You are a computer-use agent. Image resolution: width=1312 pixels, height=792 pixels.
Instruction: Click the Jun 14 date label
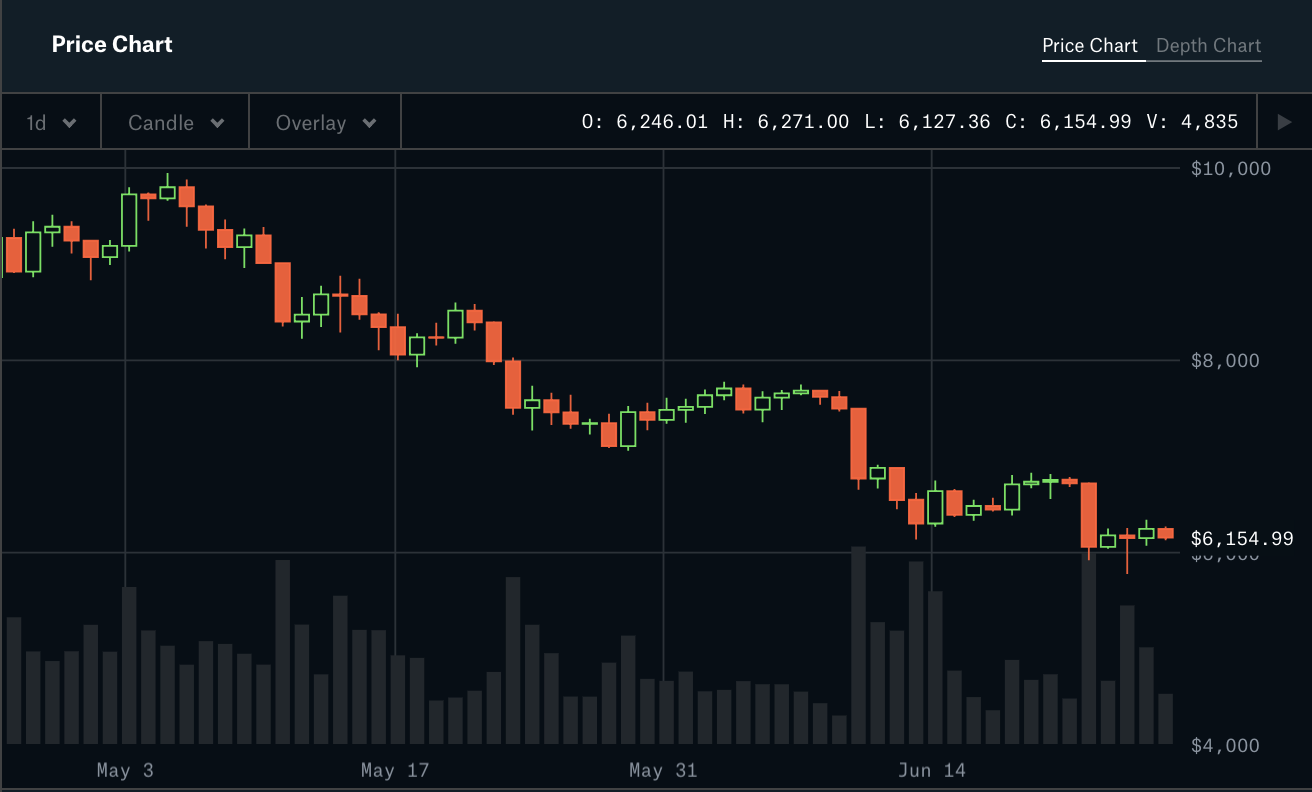pyautogui.click(x=931, y=770)
